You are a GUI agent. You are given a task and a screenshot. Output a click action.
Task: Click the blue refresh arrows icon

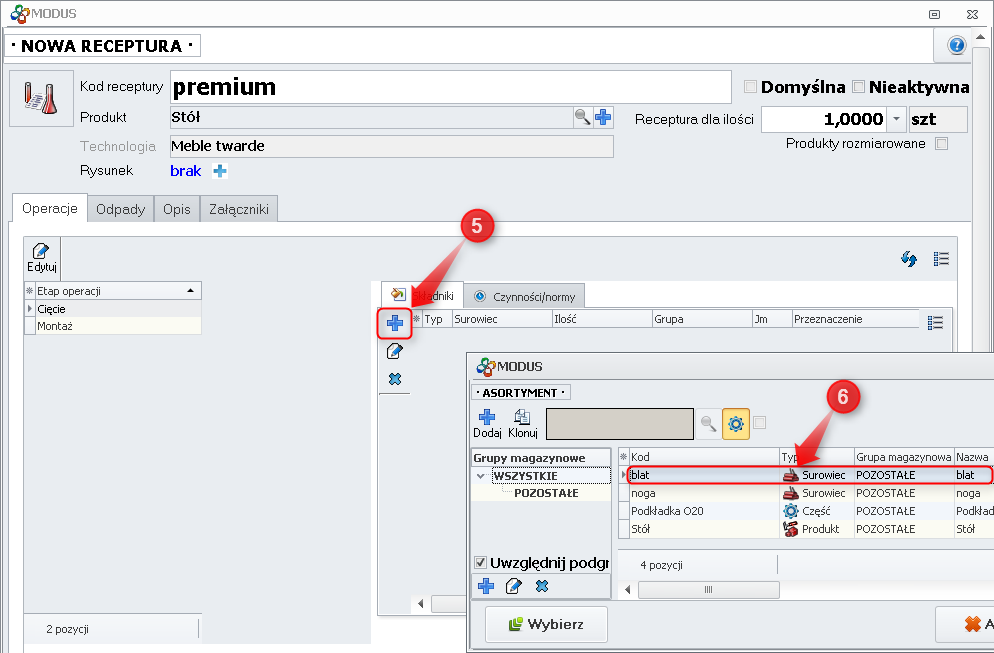(909, 259)
